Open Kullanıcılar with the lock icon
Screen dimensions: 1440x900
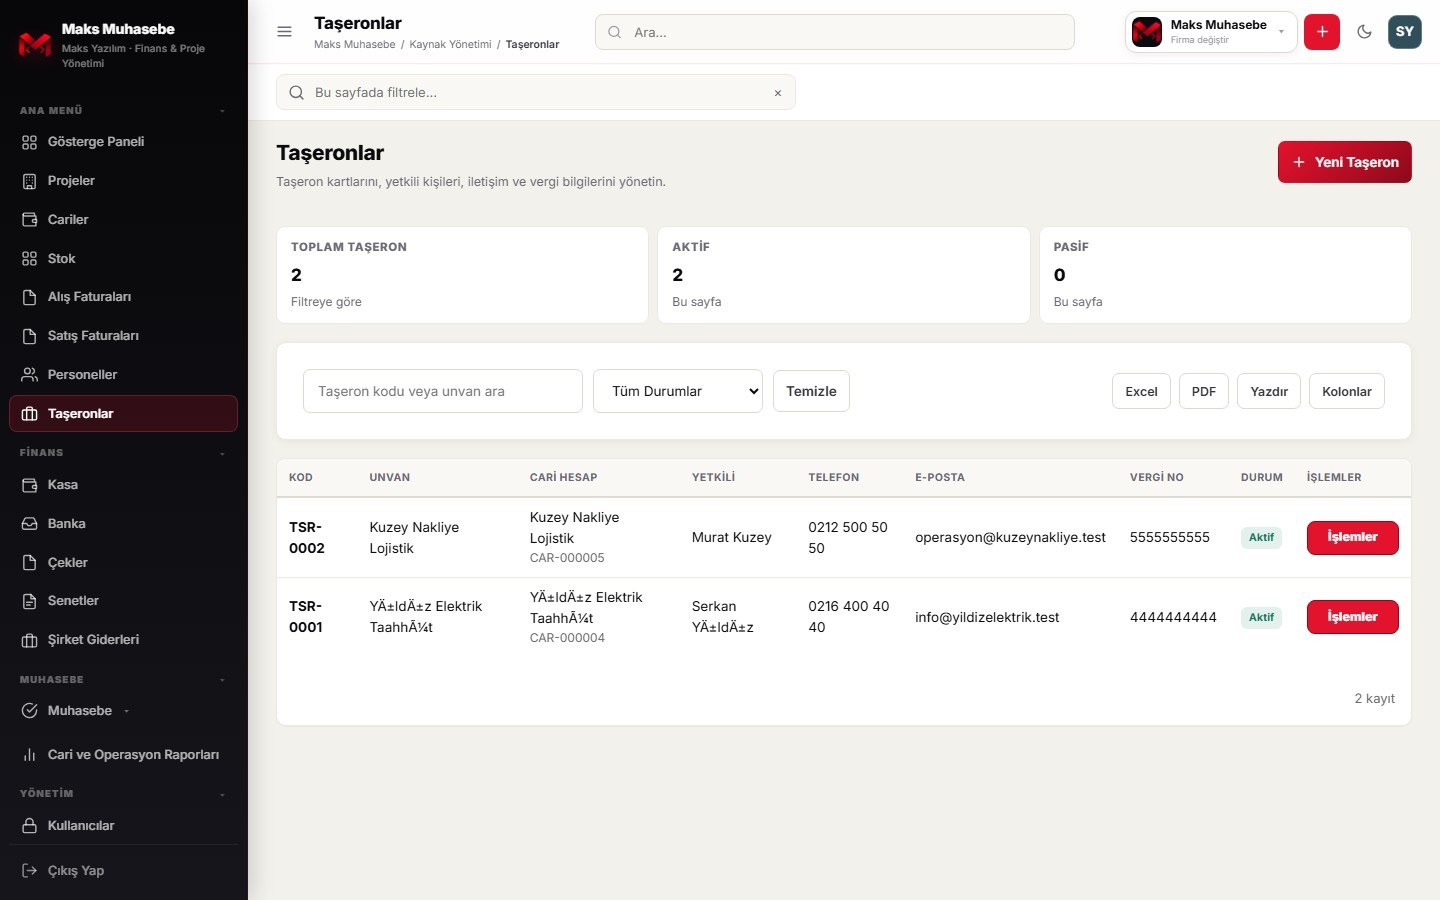click(x=30, y=826)
